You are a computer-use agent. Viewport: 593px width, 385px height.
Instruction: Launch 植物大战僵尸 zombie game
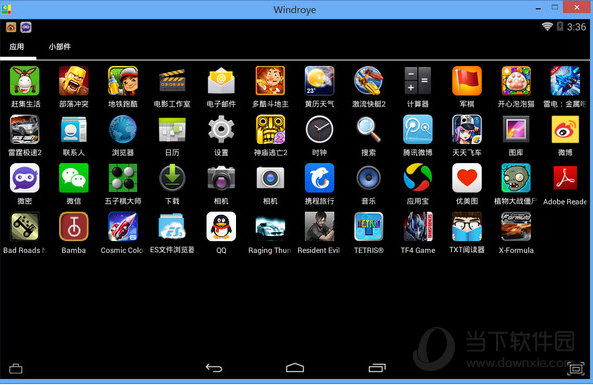click(x=516, y=178)
